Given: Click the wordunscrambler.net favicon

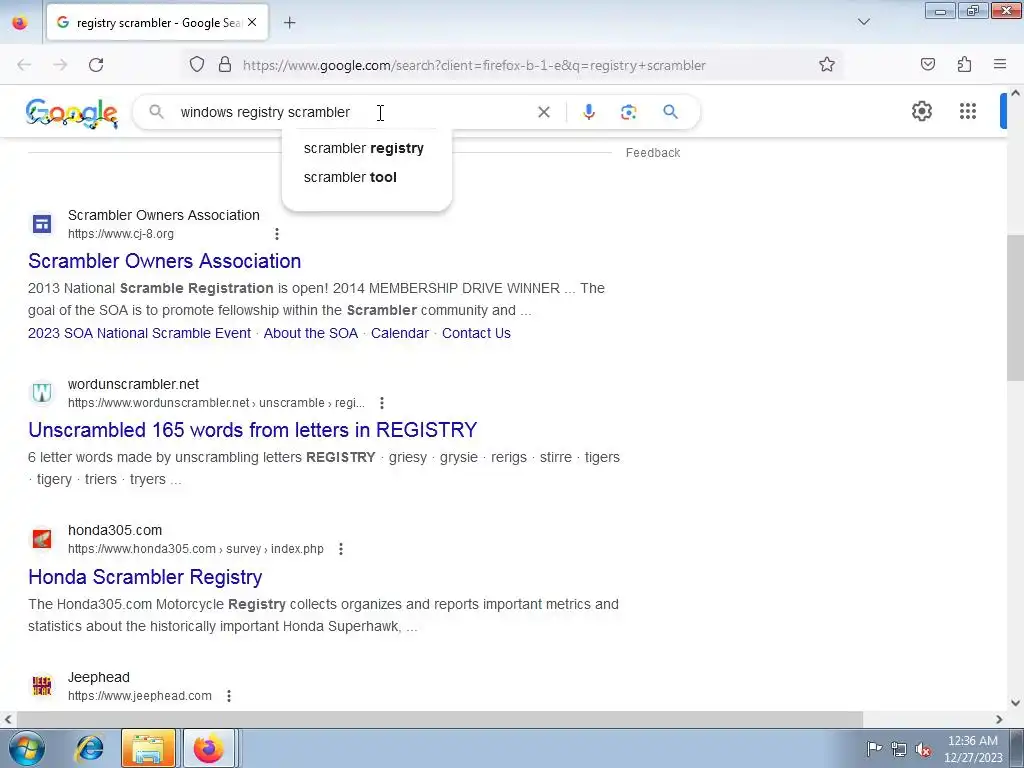Looking at the screenshot, I should 42,392.
